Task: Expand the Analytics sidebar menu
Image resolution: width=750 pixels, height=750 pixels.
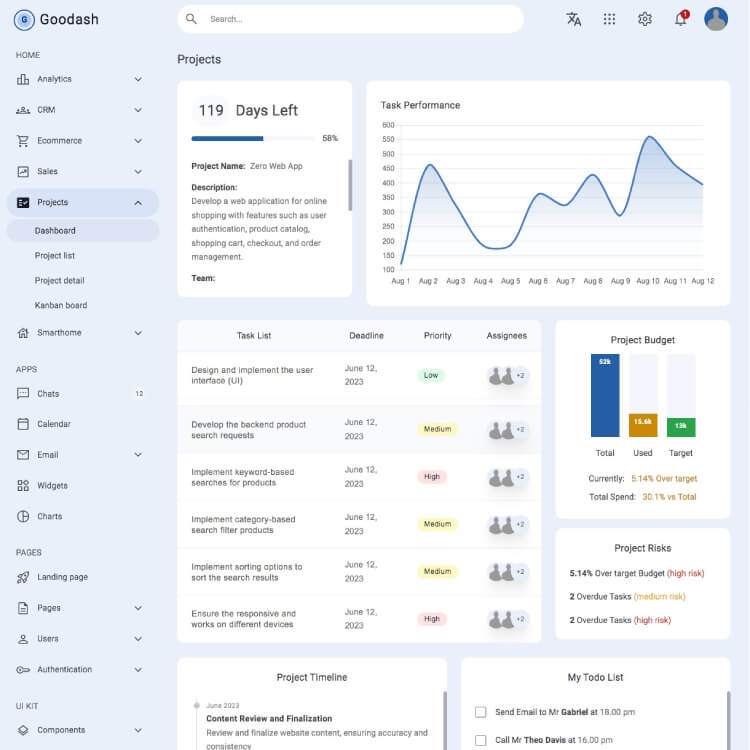Action: coord(138,79)
